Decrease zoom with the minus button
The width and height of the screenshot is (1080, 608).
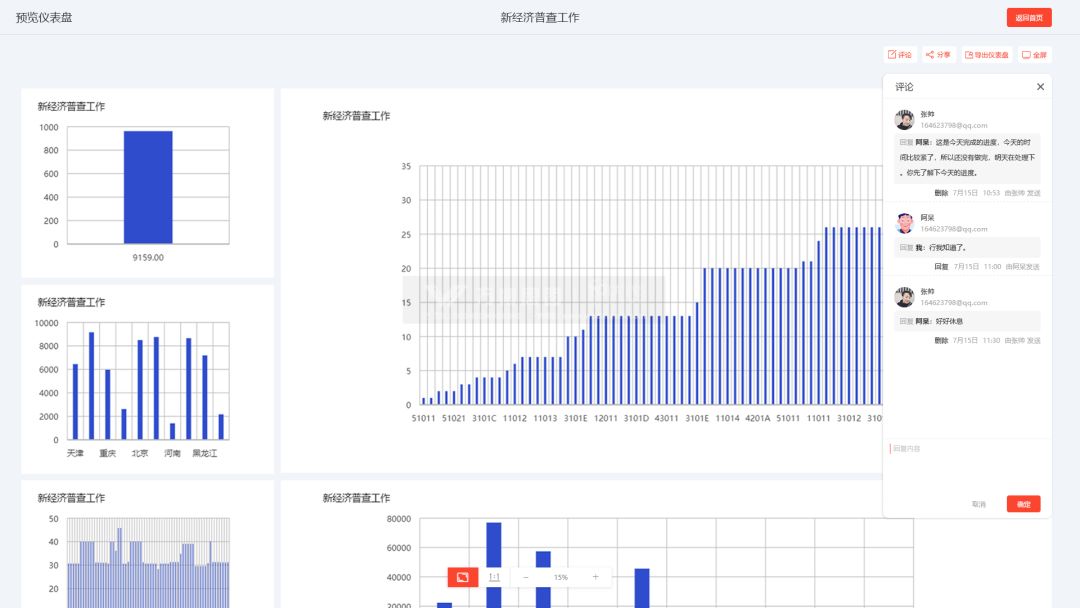[526, 577]
